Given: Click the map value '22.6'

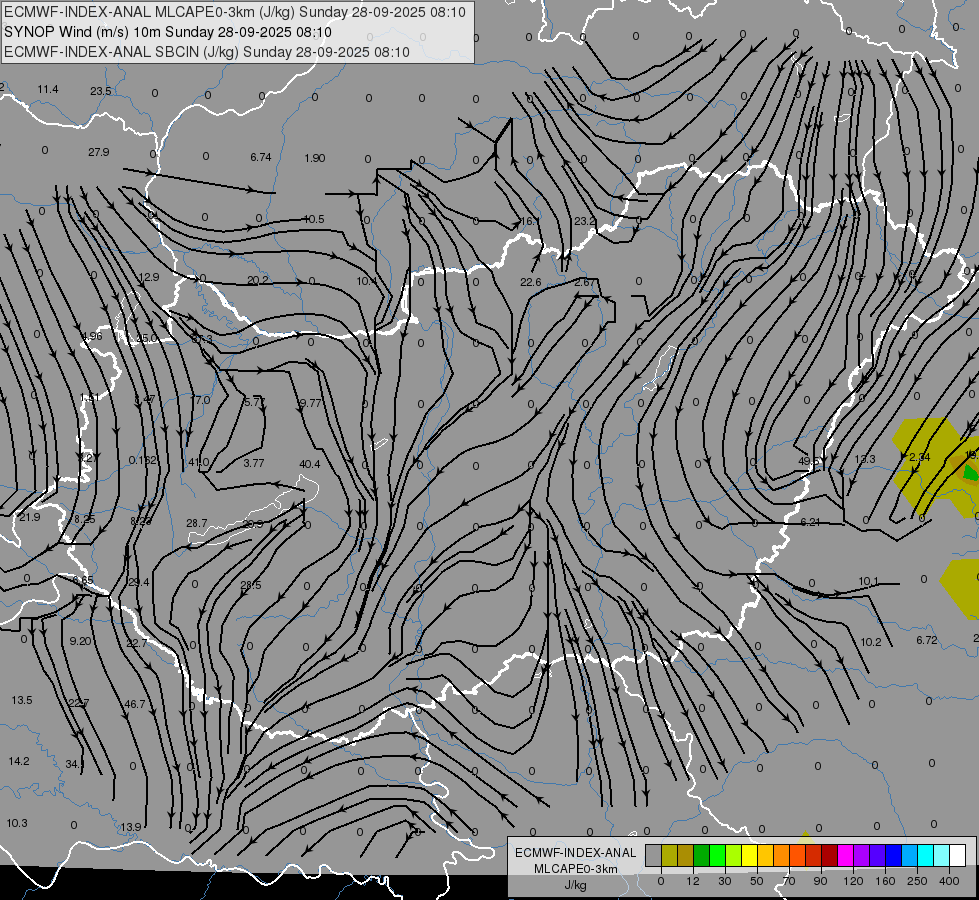Looking at the screenshot, I should pos(531,282).
